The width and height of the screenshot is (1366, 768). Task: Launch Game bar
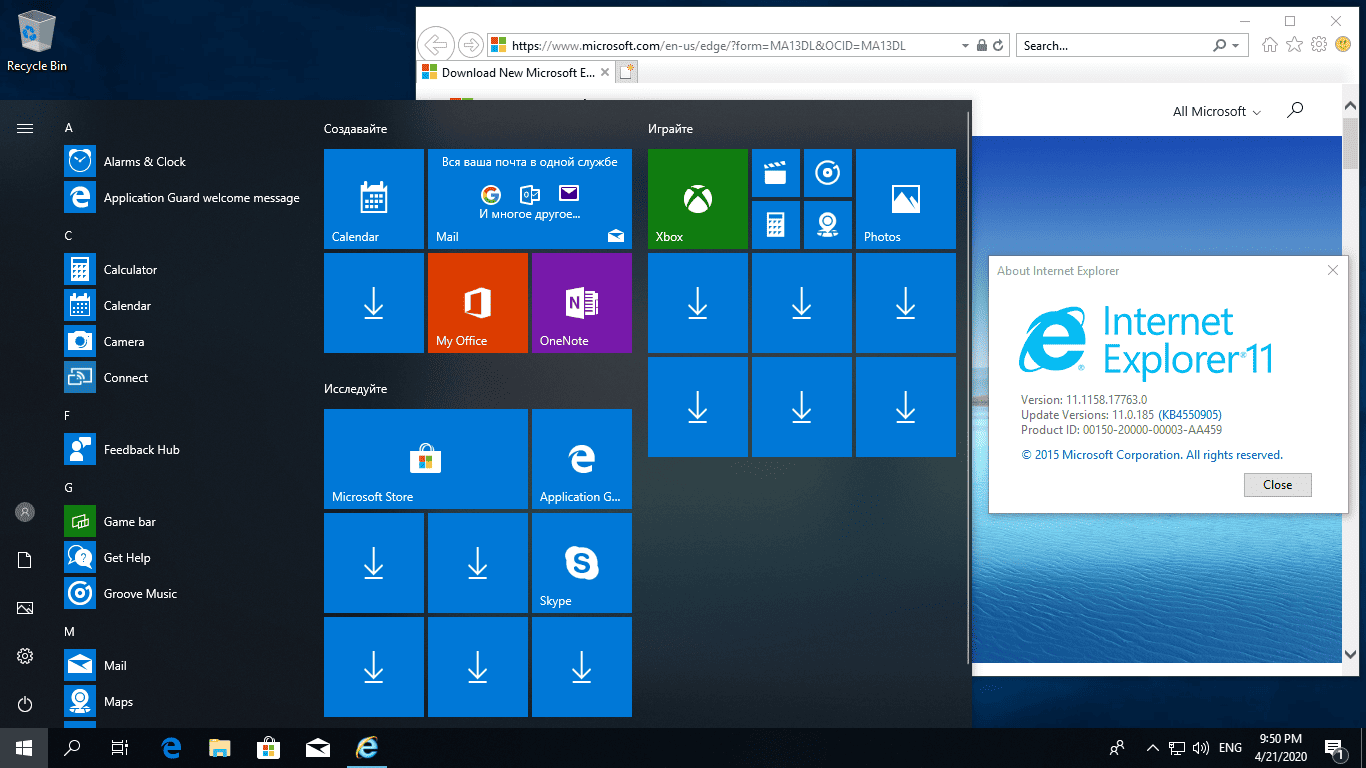coord(183,522)
